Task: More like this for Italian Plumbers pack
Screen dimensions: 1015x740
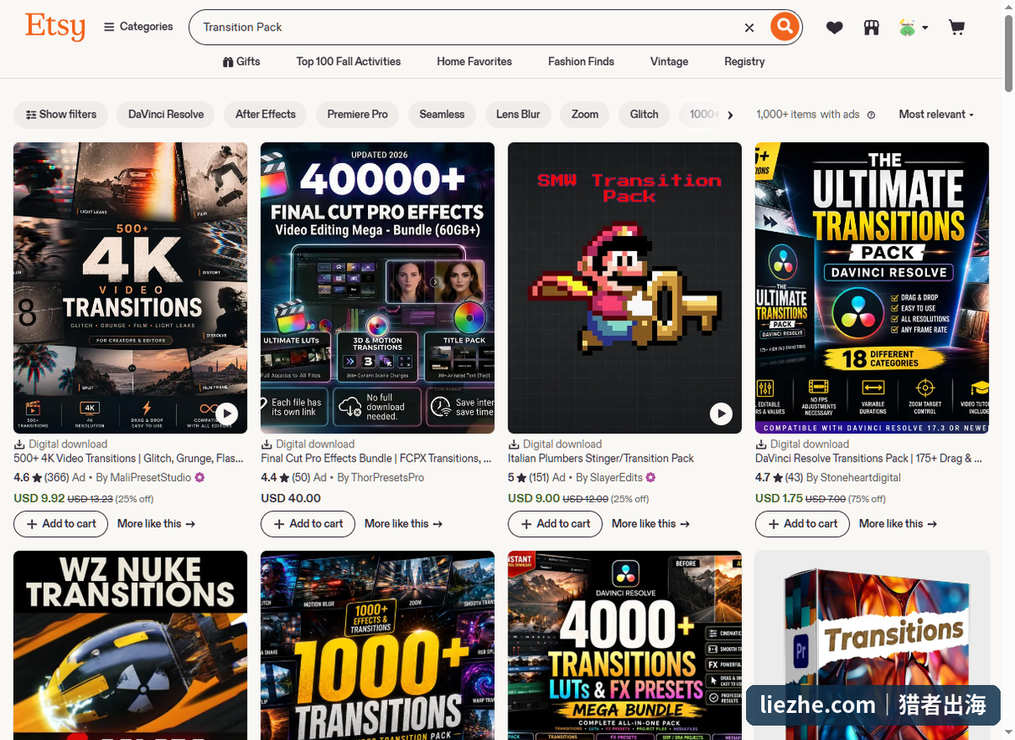Action: coord(651,524)
